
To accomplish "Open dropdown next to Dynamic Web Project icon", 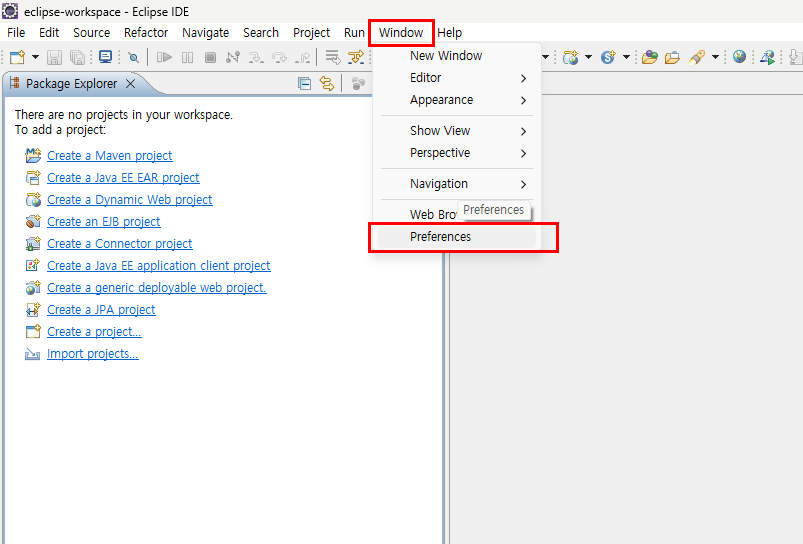I will tap(588, 57).
